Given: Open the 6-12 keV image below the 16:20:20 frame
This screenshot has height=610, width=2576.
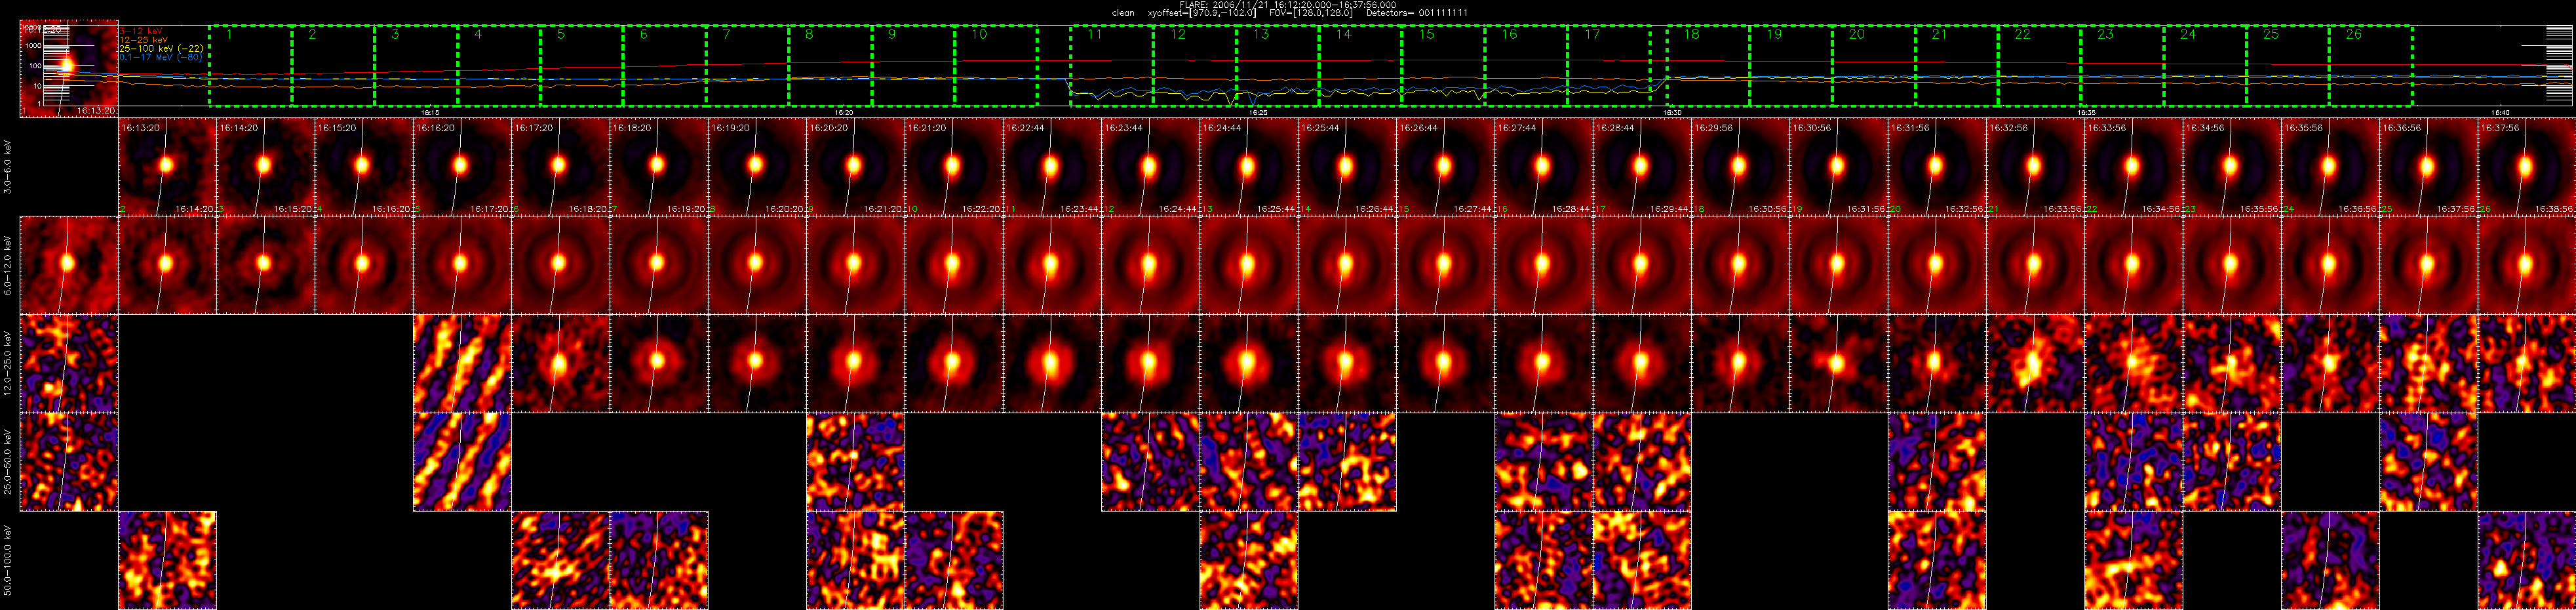Looking at the screenshot, I should 855,265.
